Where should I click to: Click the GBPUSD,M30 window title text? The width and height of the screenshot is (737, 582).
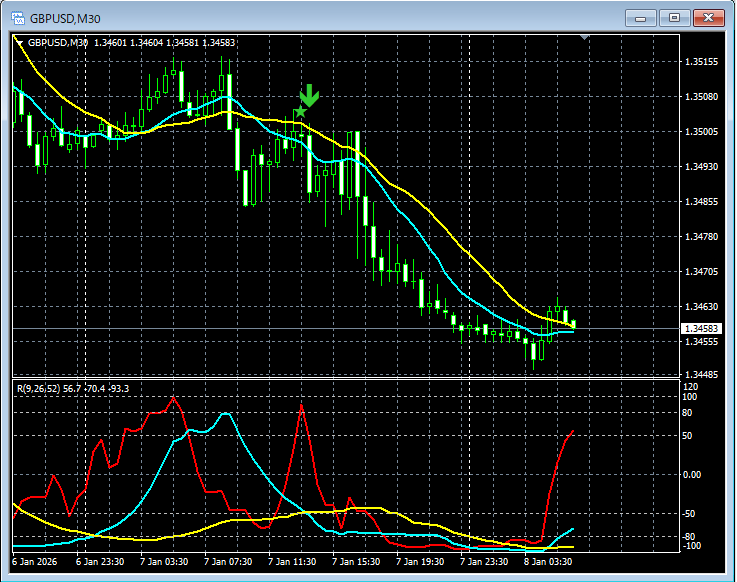pyautogui.click(x=65, y=19)
